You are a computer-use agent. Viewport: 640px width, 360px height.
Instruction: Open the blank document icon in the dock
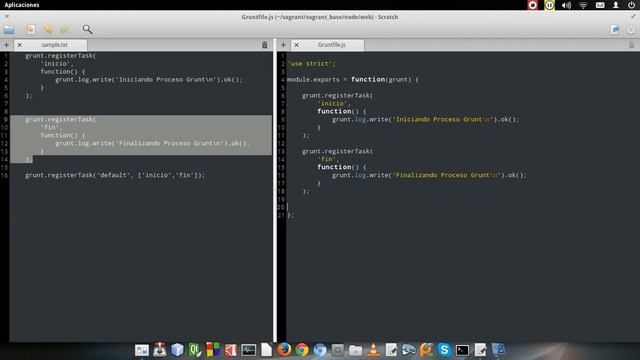[266, 350]
